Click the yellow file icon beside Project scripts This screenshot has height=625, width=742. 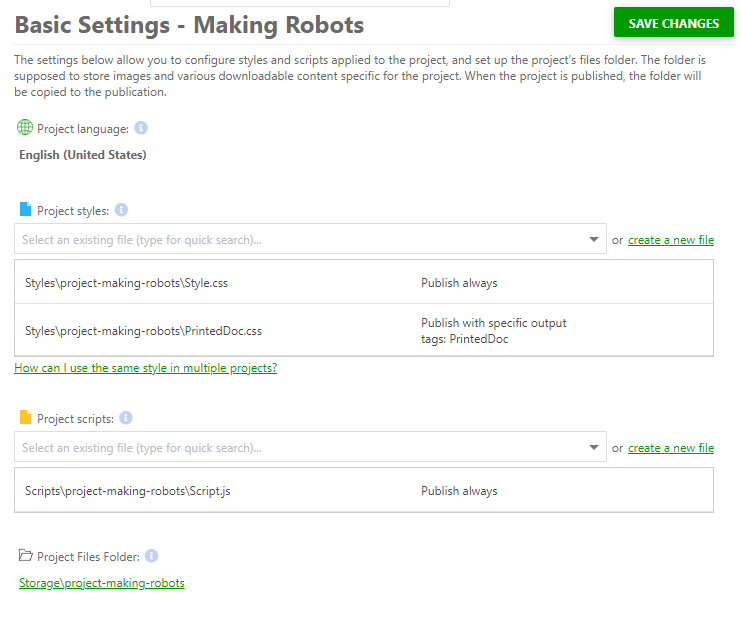coord(26,417)
